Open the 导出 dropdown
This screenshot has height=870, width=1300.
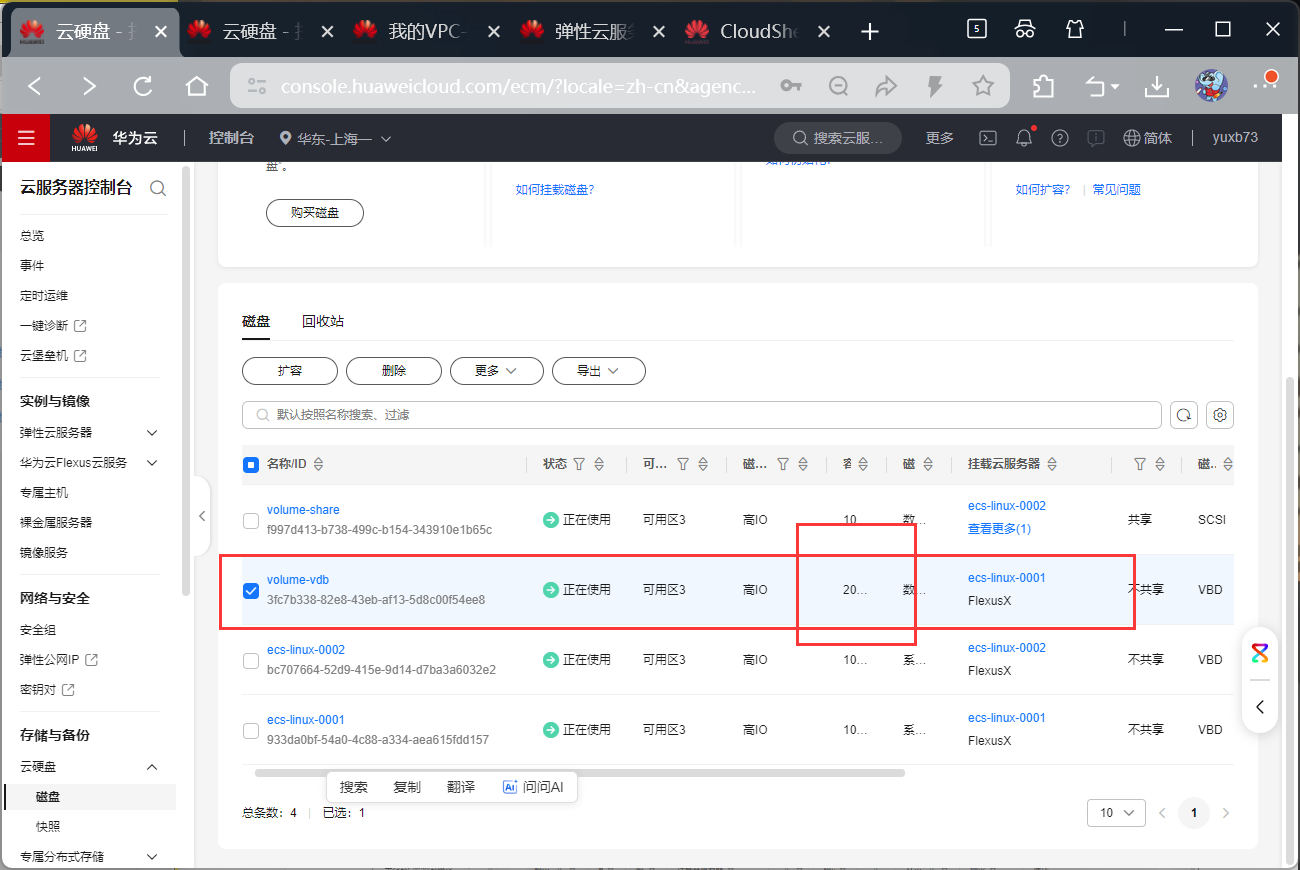coord(599,371)
